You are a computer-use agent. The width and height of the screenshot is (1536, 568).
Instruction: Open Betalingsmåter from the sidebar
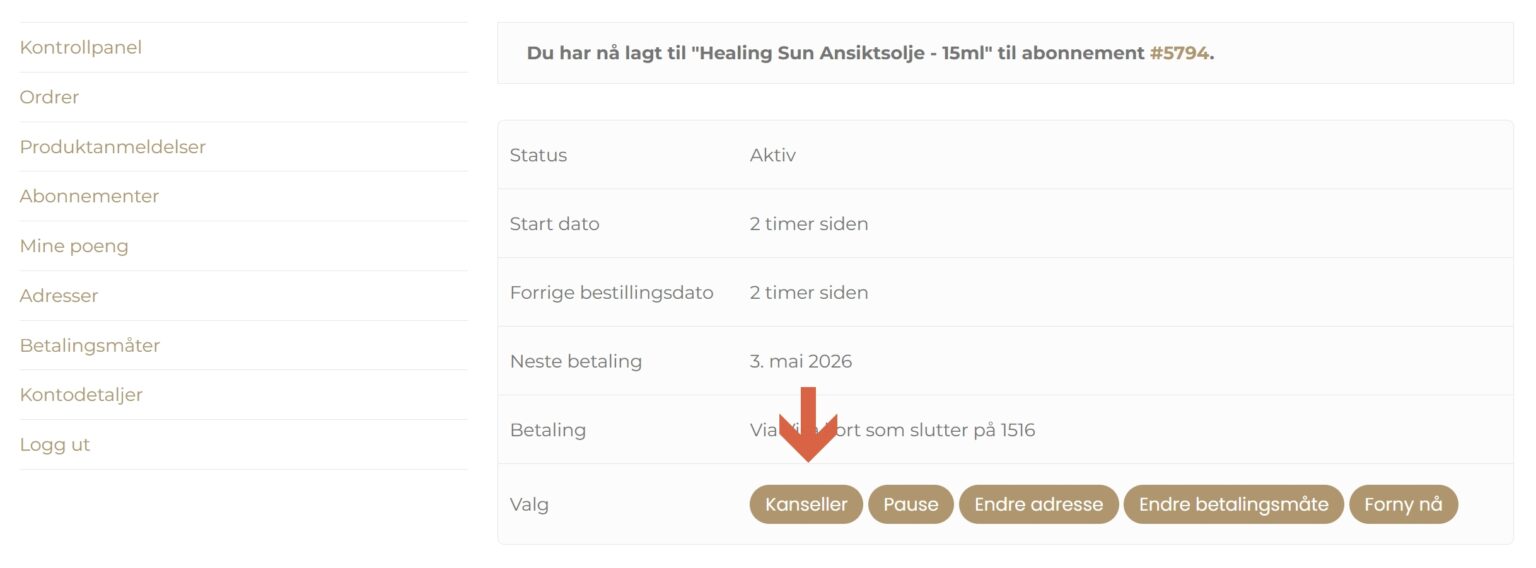click(90, 345)
